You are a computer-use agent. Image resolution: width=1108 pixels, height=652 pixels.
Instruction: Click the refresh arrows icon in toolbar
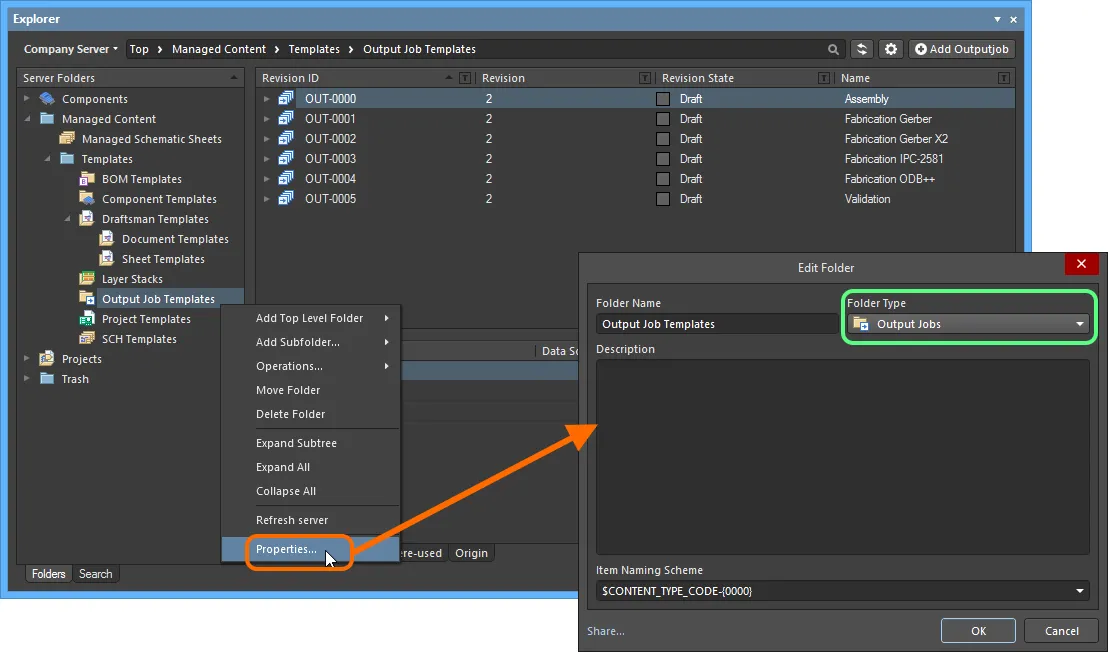point(861,49)
